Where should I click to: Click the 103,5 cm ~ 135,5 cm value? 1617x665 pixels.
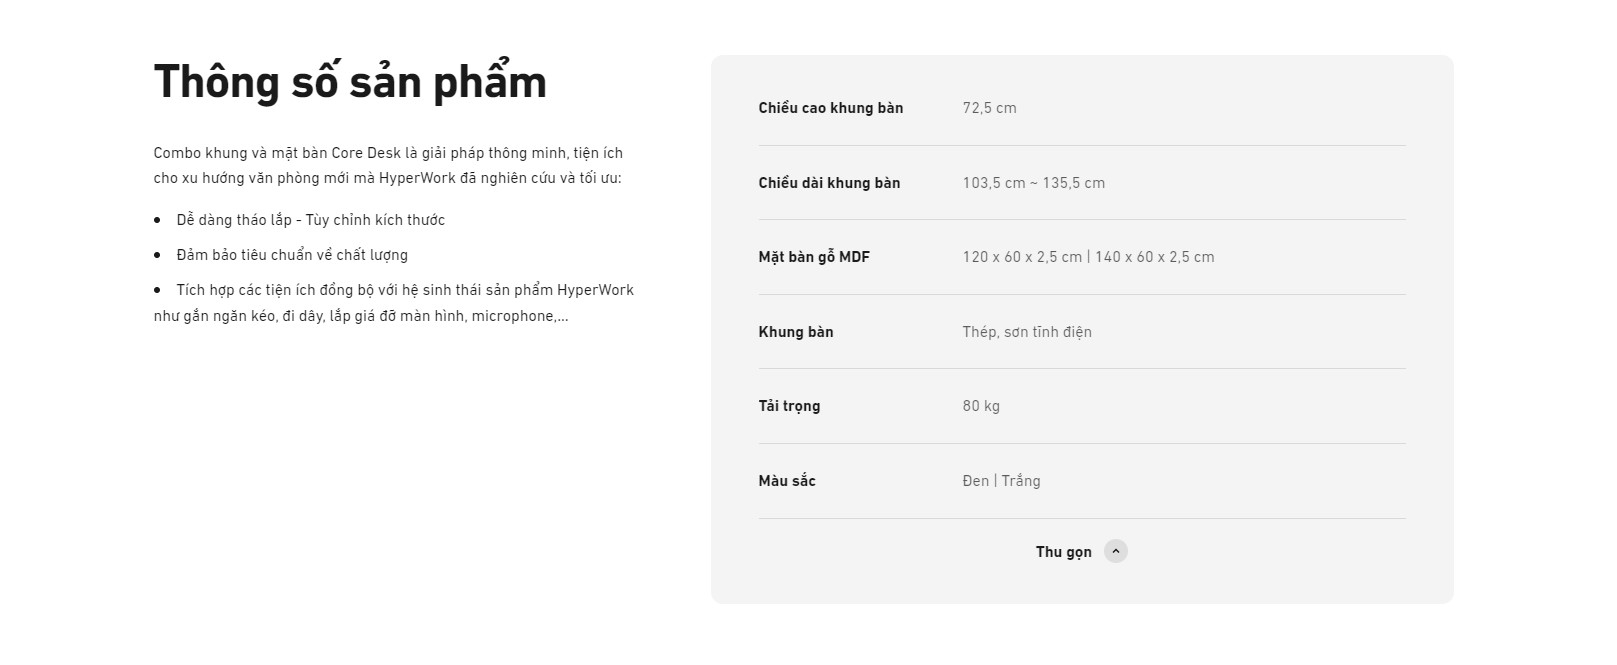1033,183
